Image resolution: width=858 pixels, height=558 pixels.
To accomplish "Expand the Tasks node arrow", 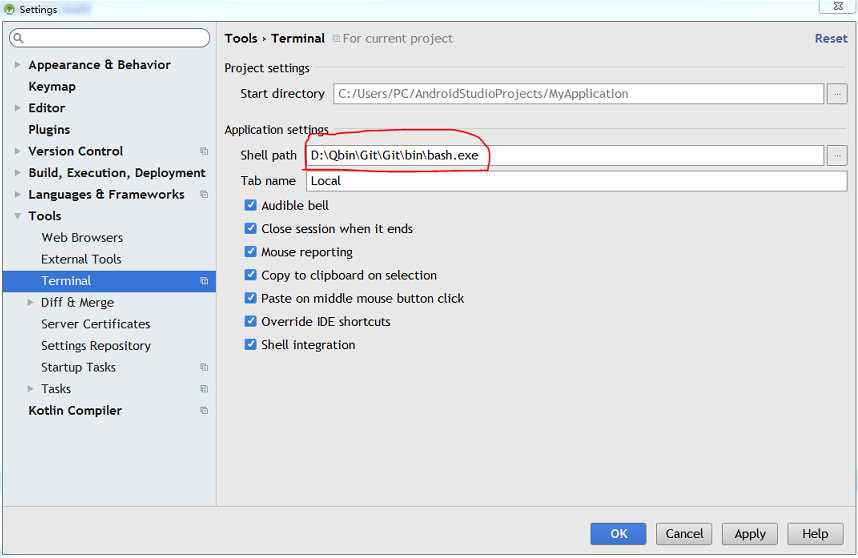I will point(31,389).
